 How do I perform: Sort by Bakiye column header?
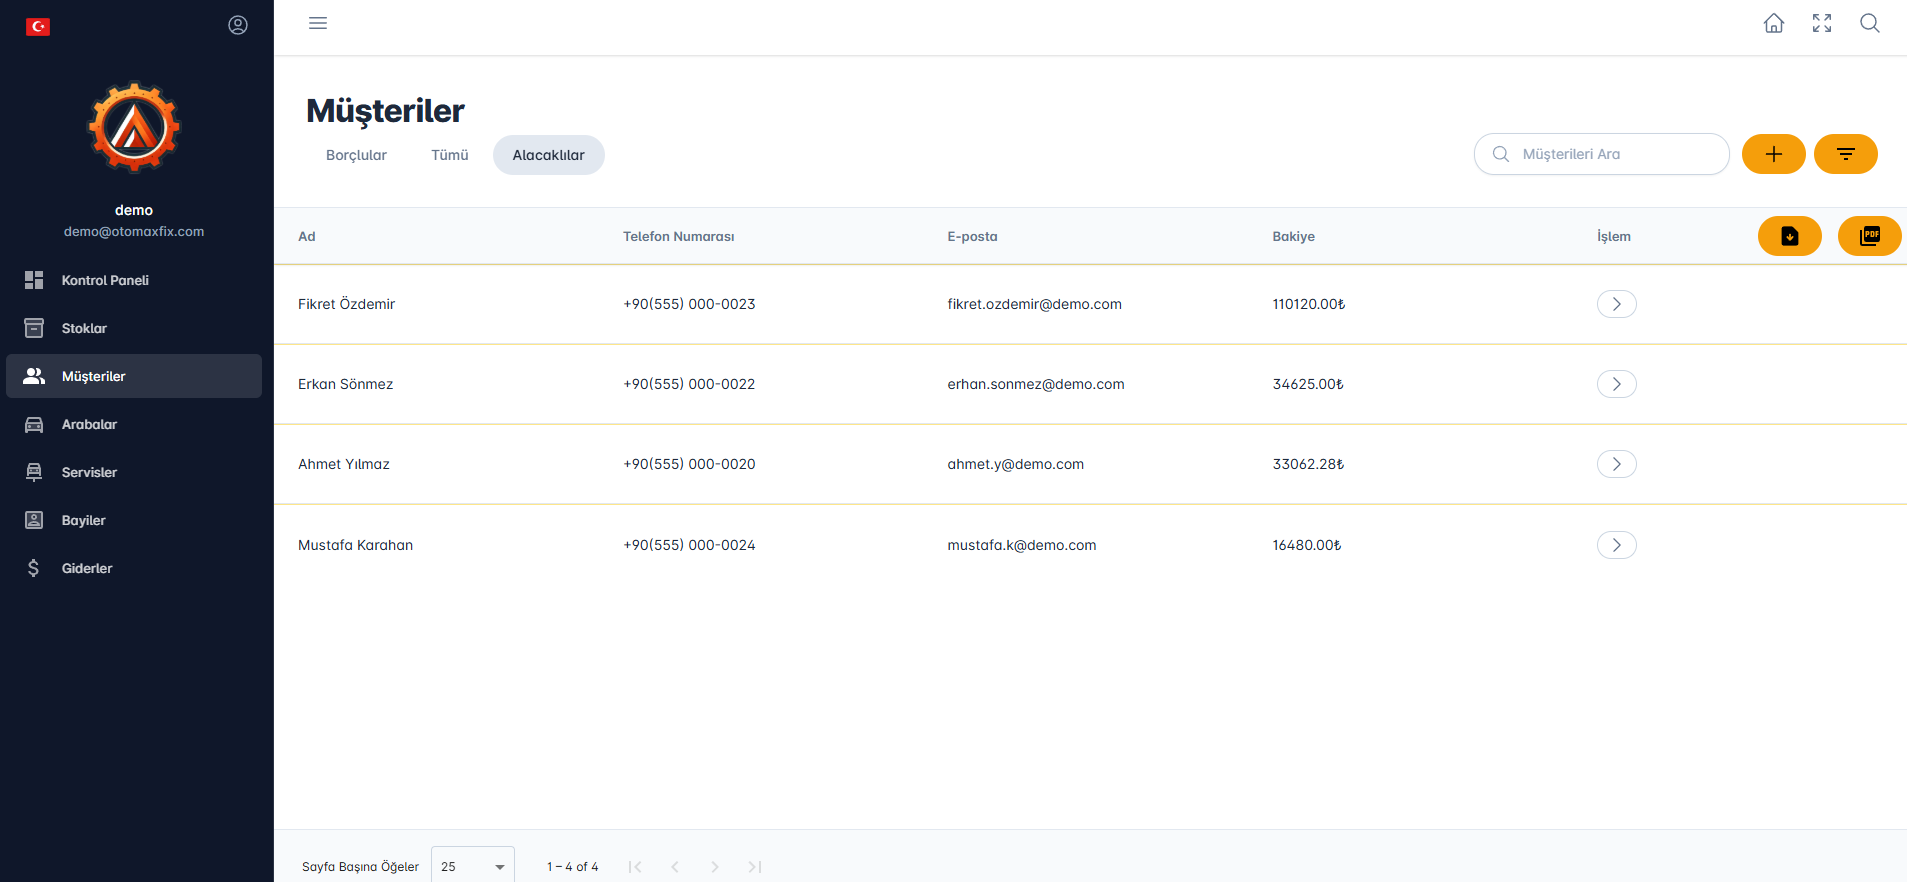tap(1294, 237)
